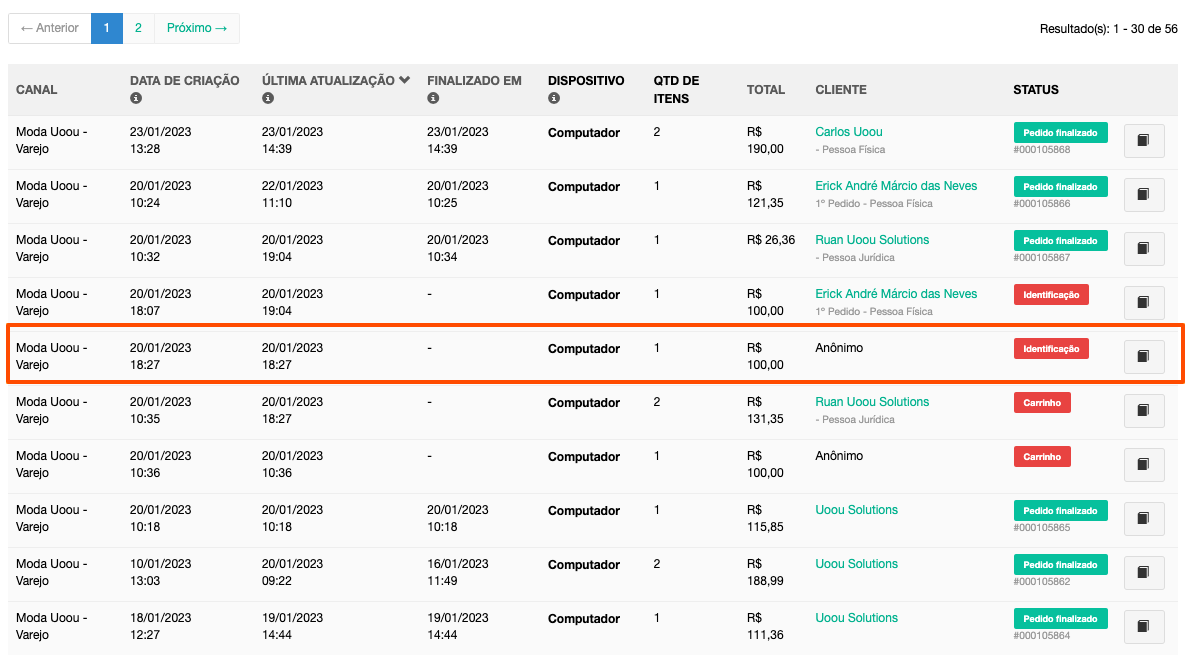
Task: Open customer Carlos Uoou link
Action: point(848,131)
